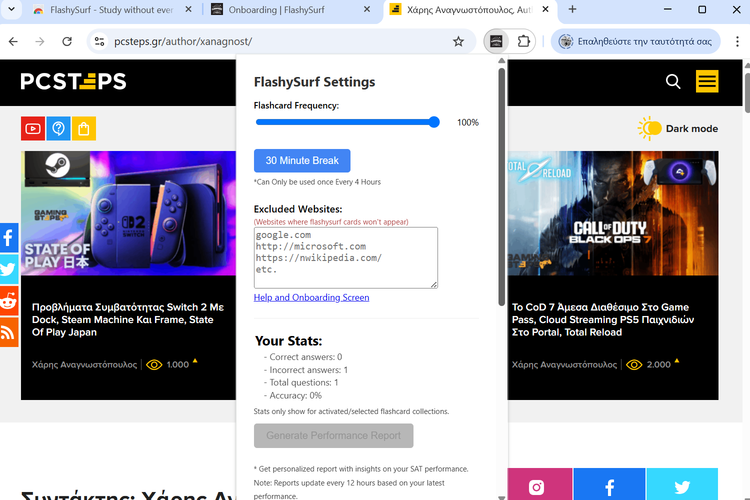Image resolution: width=750 pixels, height=500 pixels.
Task: Open the yellow shopping bag icon
Action: (x=84, y=129)
